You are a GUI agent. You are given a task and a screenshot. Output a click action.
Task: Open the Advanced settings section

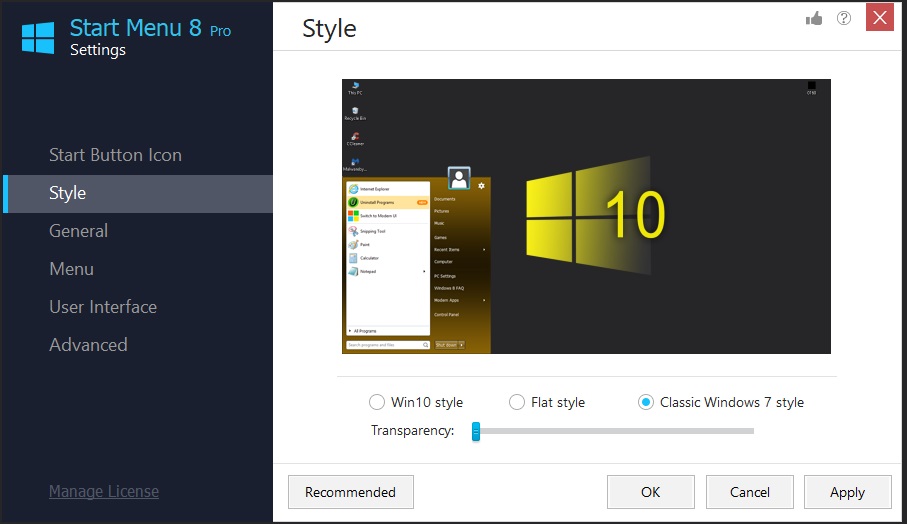(88, 345)
